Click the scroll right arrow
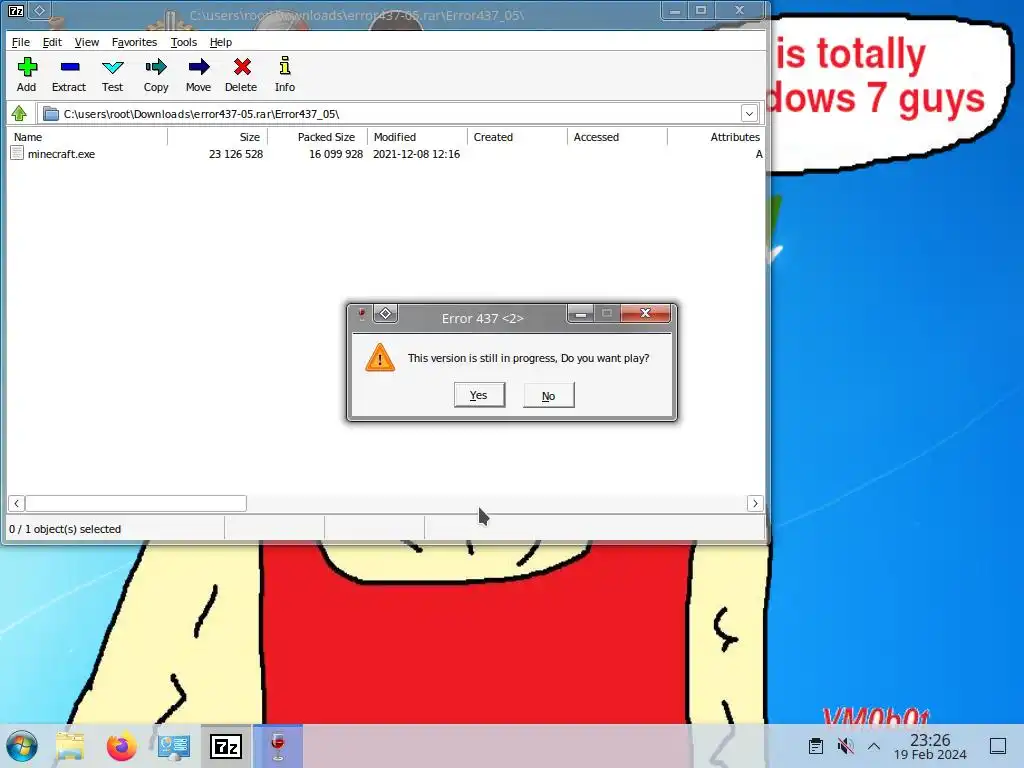This screenshot has width=1024, height=768. [x=755, y=503]
